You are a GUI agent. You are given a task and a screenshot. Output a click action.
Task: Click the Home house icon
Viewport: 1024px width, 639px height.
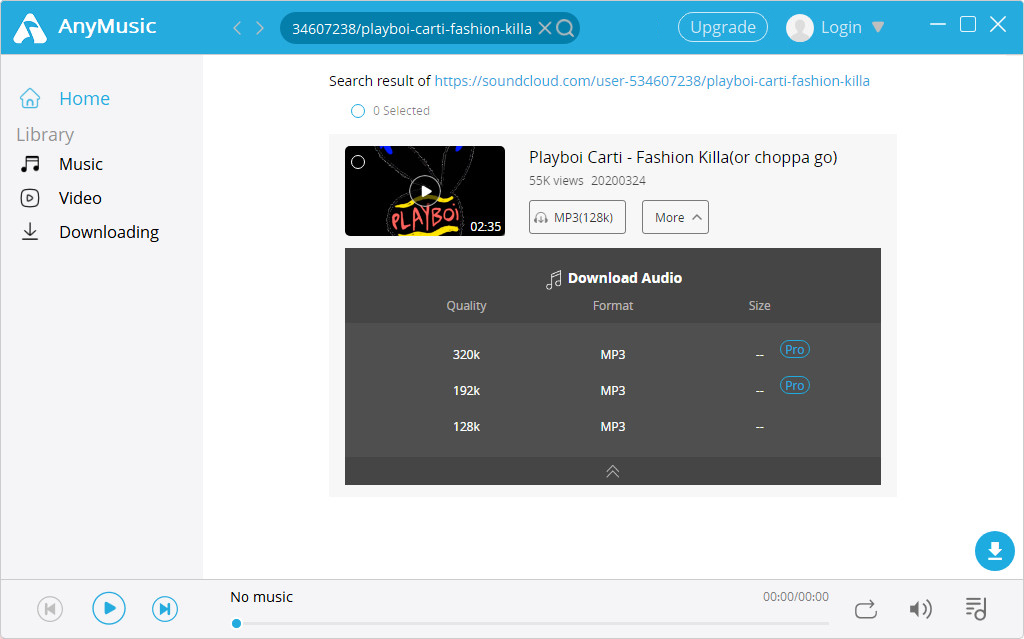(30, 98)
